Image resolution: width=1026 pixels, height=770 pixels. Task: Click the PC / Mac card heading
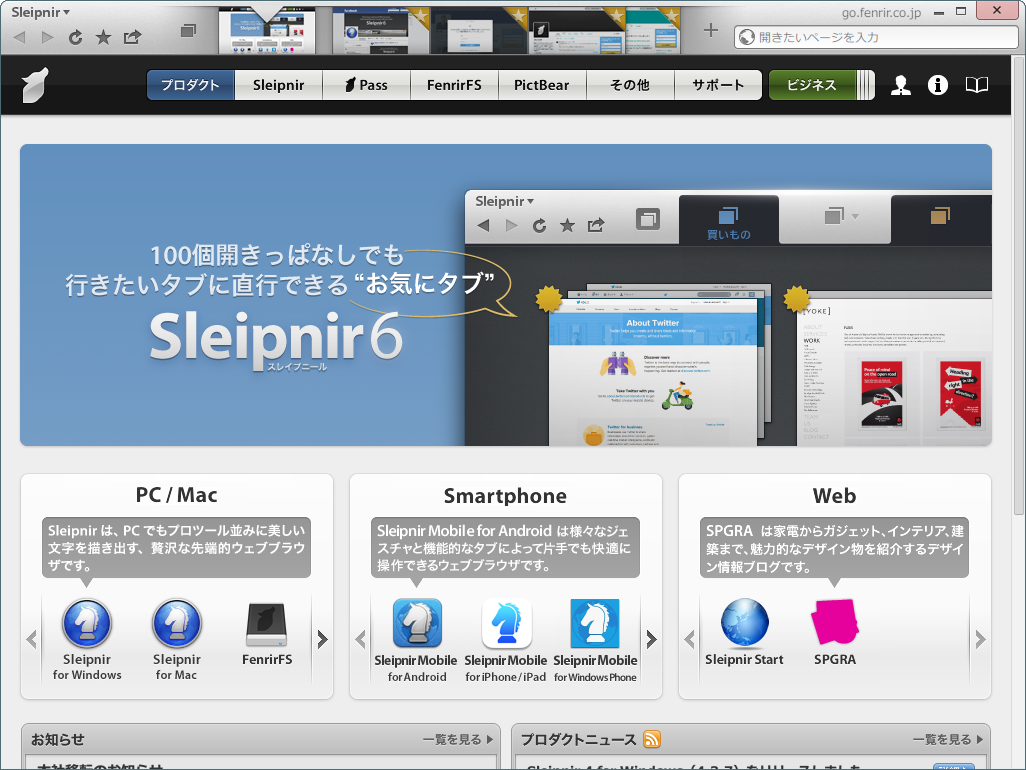[177, 495]
